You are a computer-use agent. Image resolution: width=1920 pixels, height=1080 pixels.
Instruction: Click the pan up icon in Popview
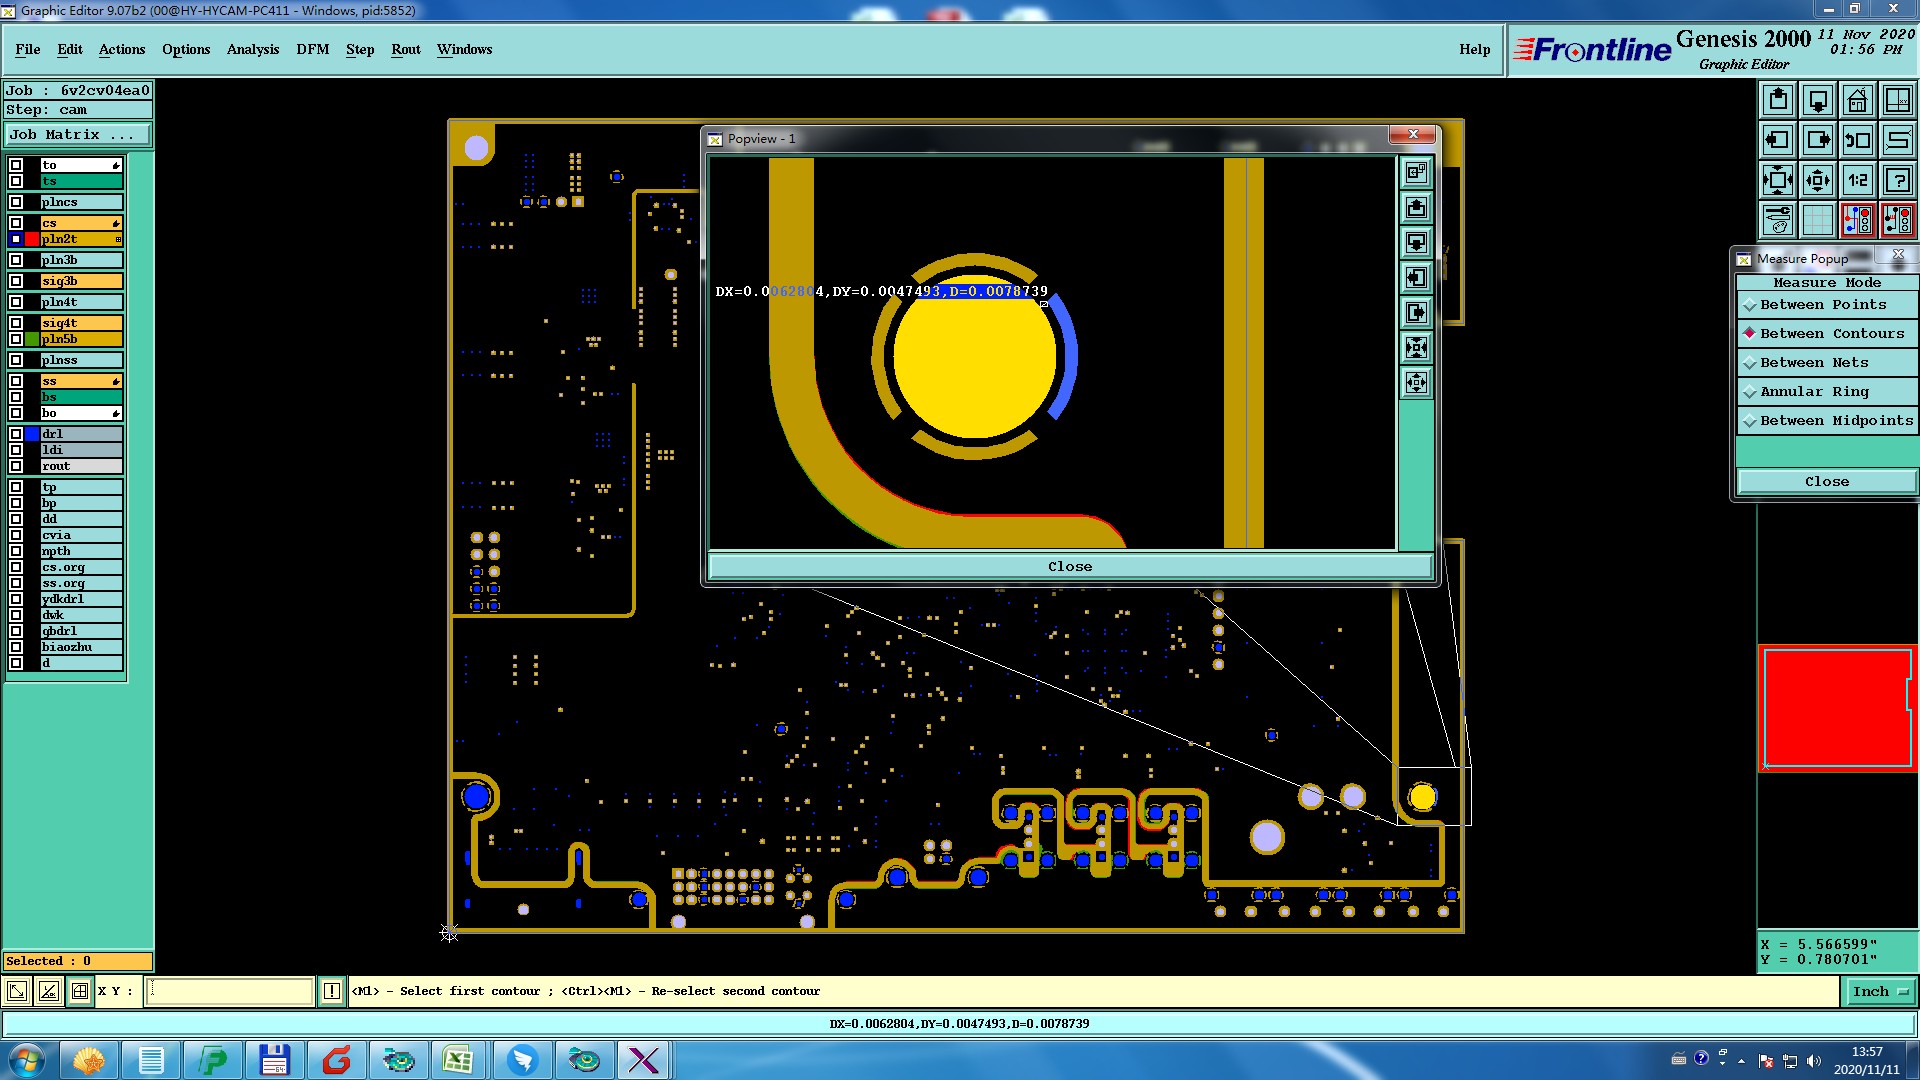tap(1416, 208)
